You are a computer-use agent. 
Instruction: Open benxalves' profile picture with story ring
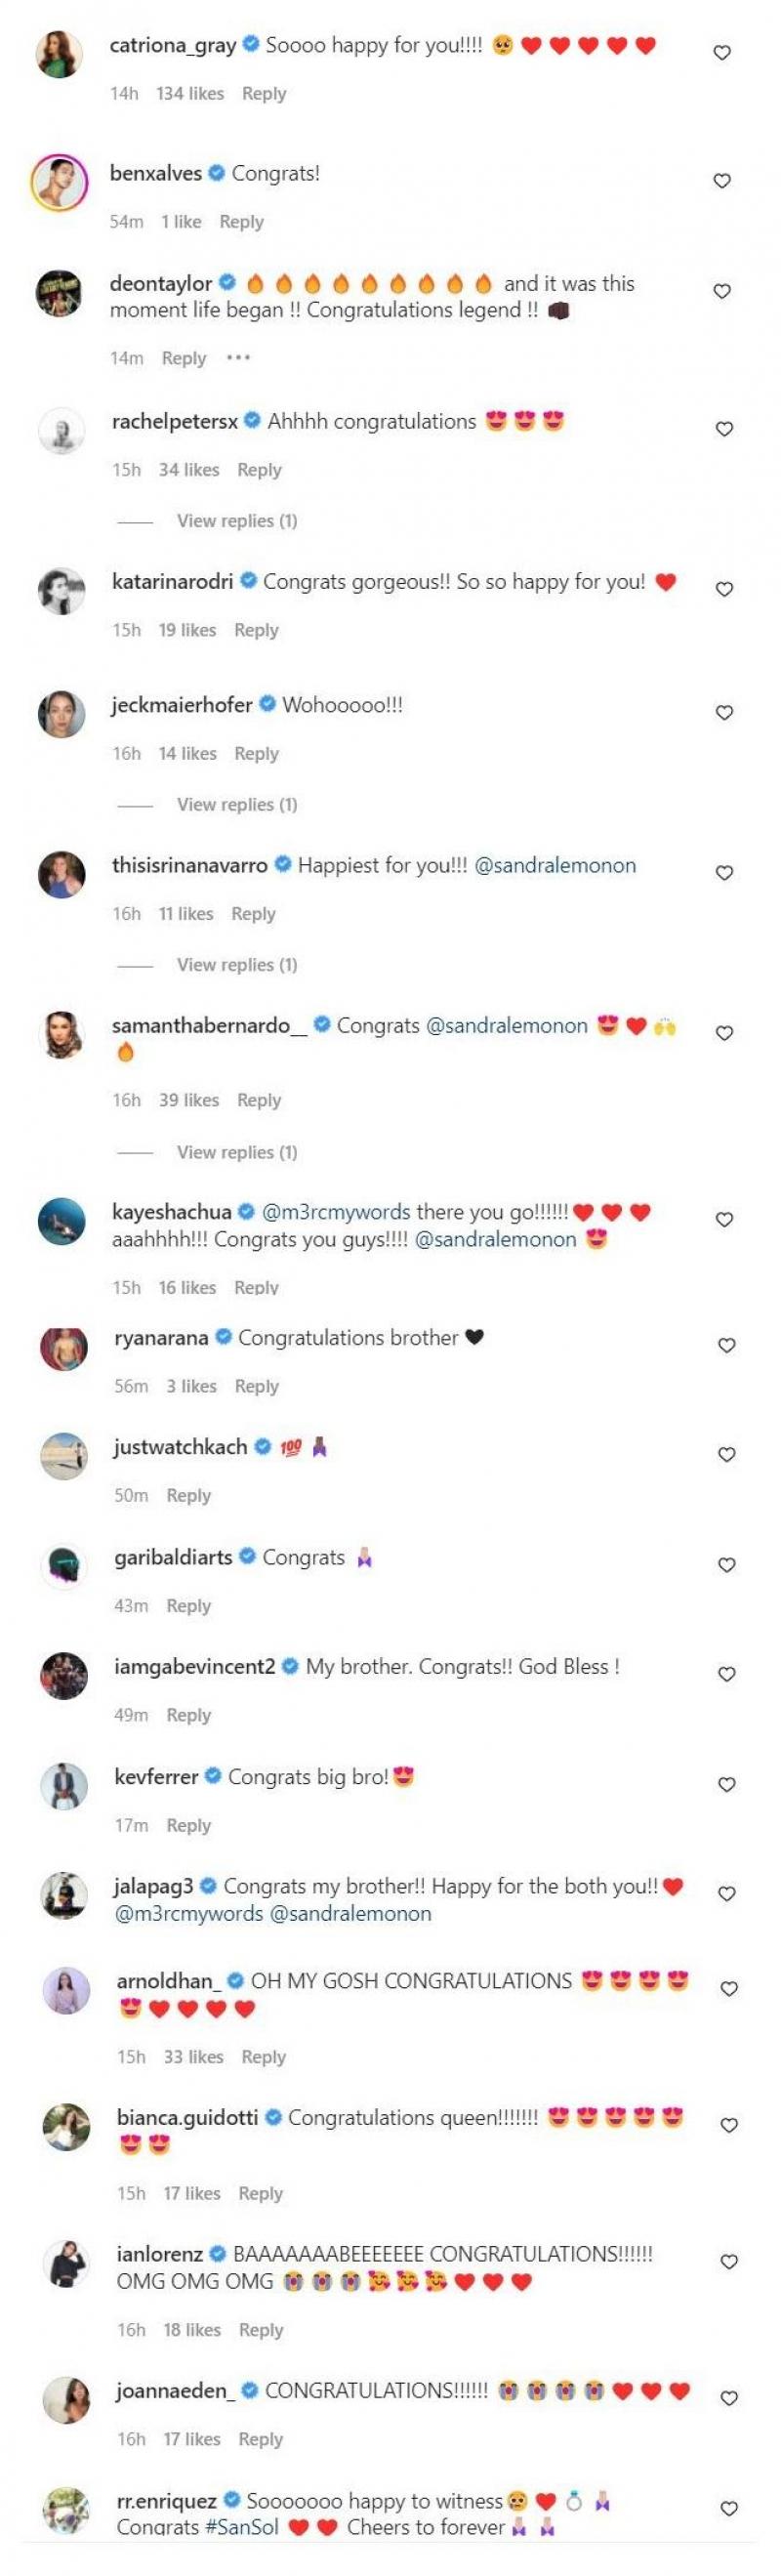[58, 182]
